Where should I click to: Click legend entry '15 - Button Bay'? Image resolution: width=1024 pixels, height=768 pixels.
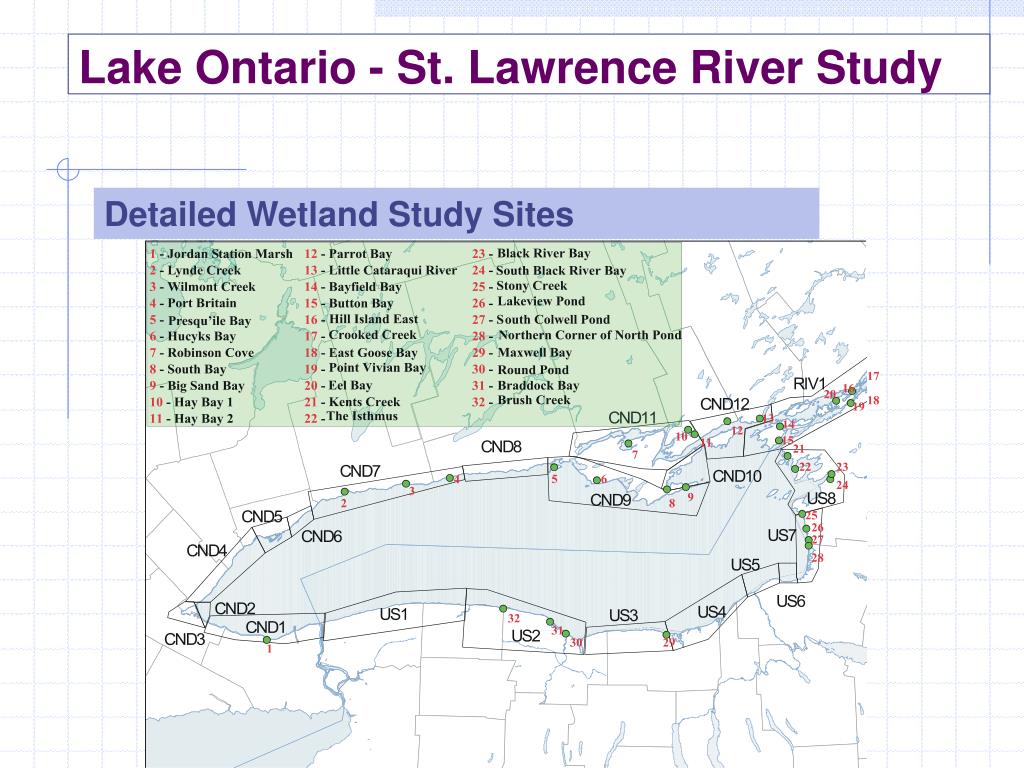[x=349, y=302]
